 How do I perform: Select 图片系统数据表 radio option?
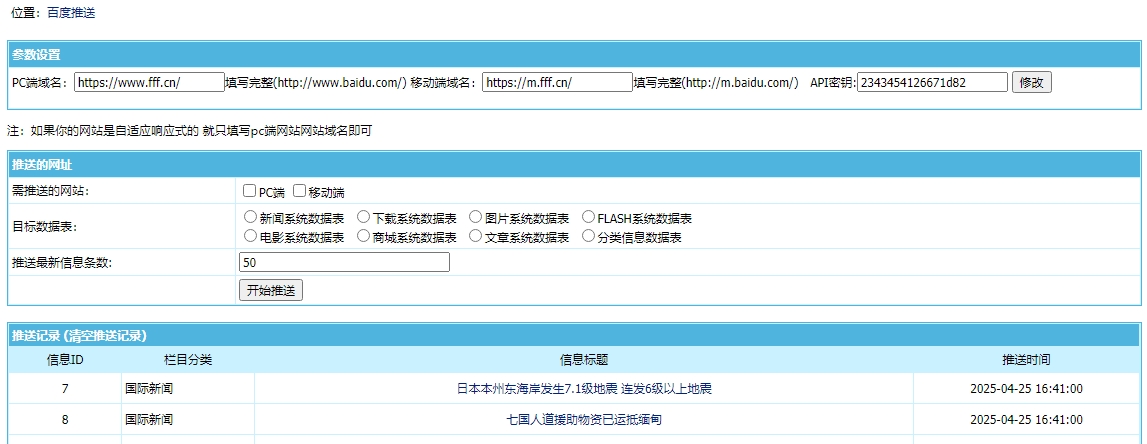pos(476,217)
